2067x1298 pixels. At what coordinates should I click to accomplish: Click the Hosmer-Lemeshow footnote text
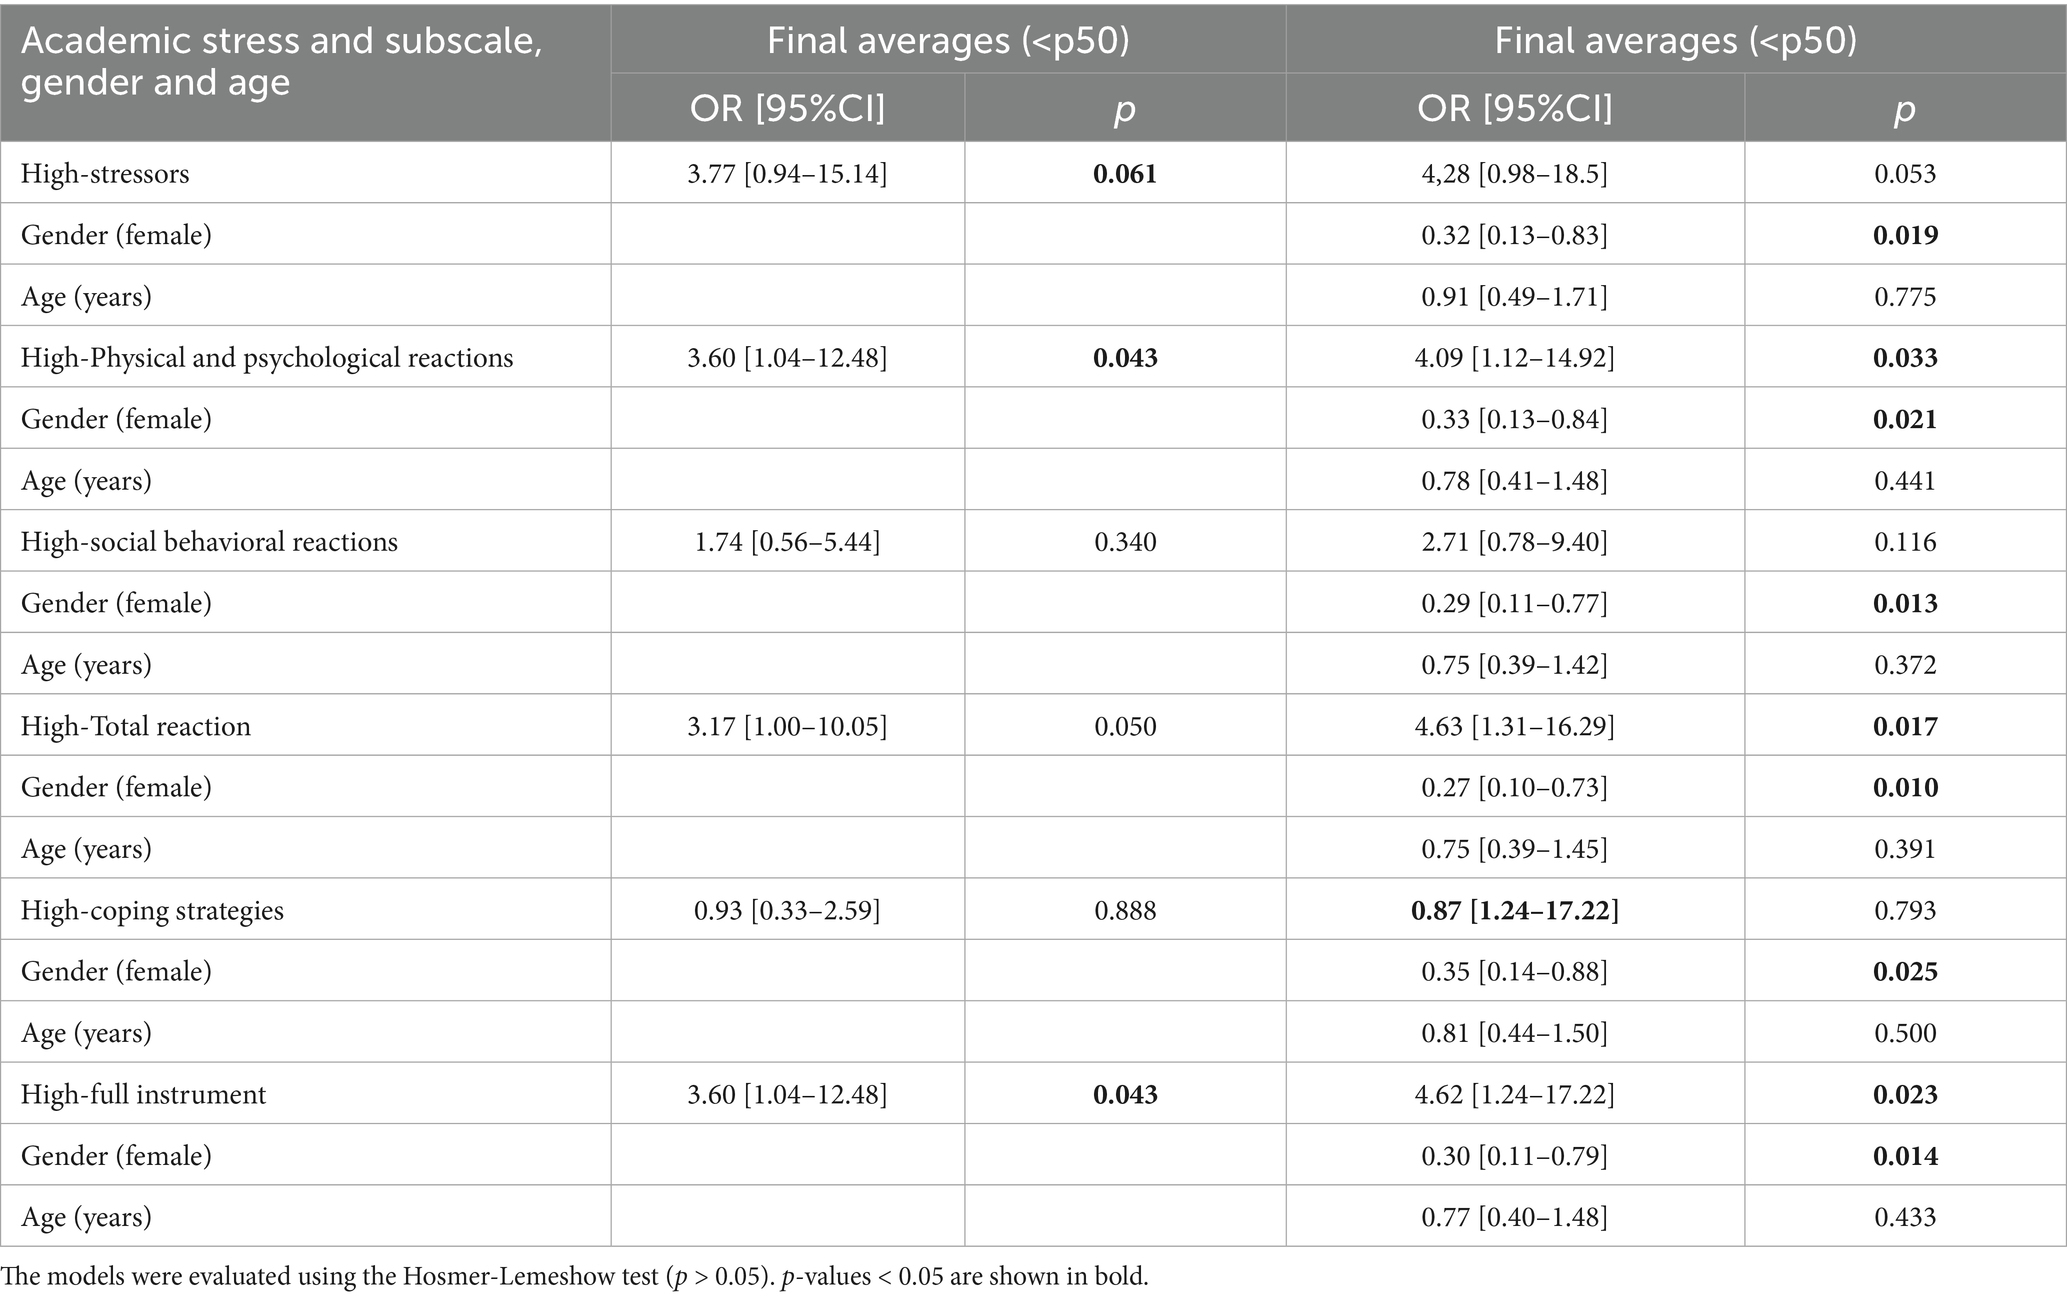pos(575,1276)
